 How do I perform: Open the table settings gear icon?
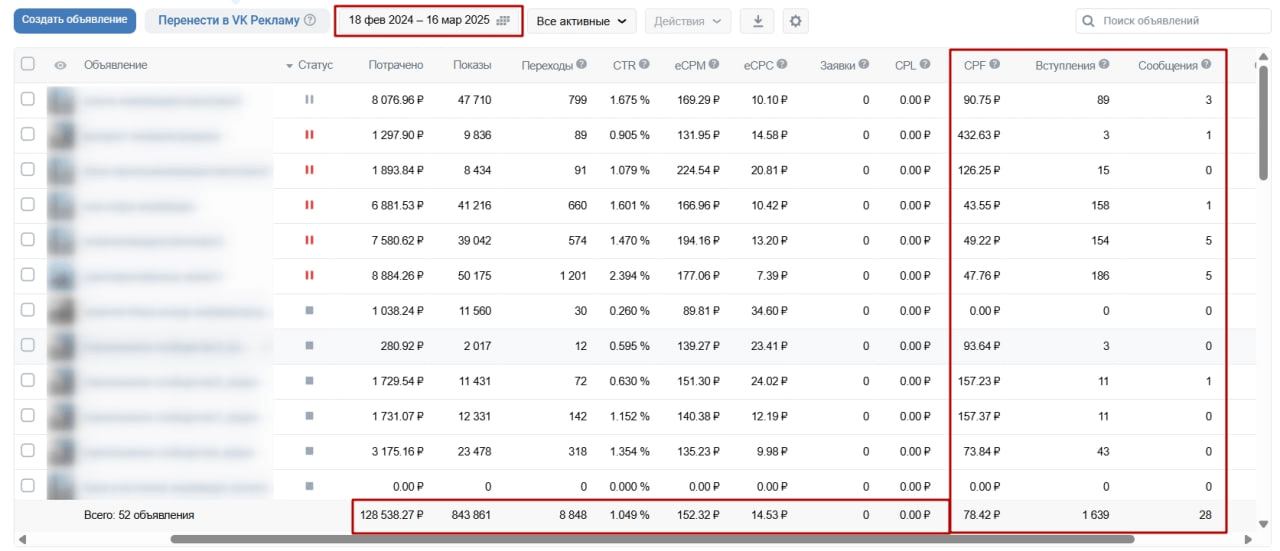pyautogui.click(x=795, y=21)
